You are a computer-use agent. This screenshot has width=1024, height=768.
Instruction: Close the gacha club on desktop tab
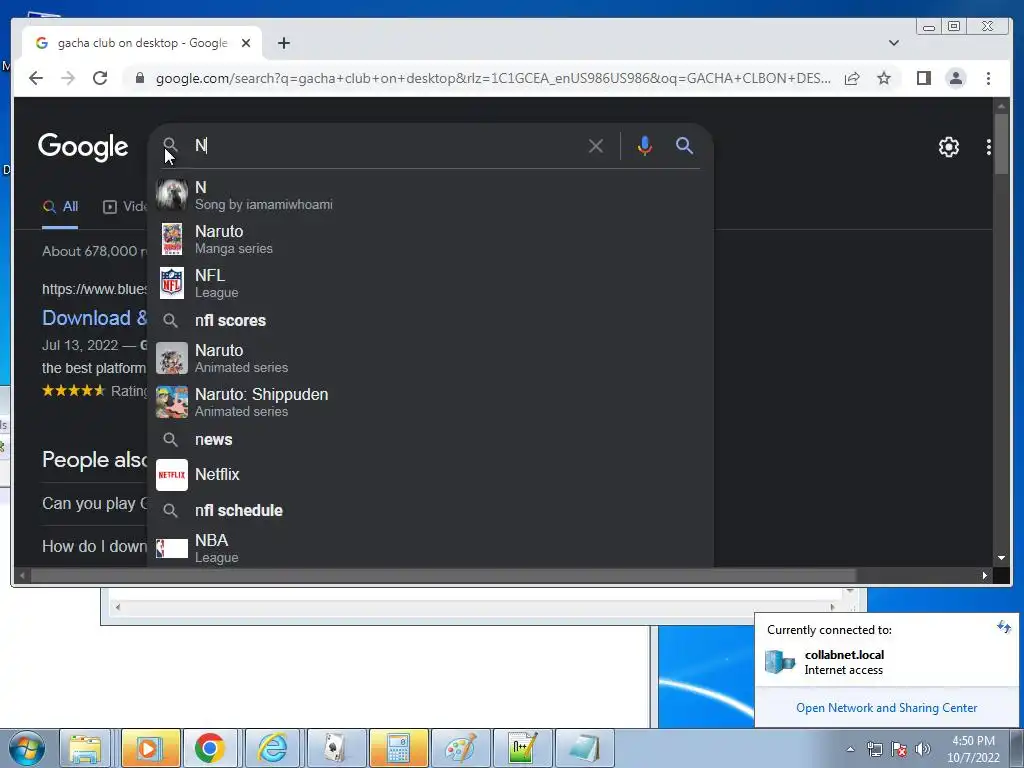tap(246, 43)
